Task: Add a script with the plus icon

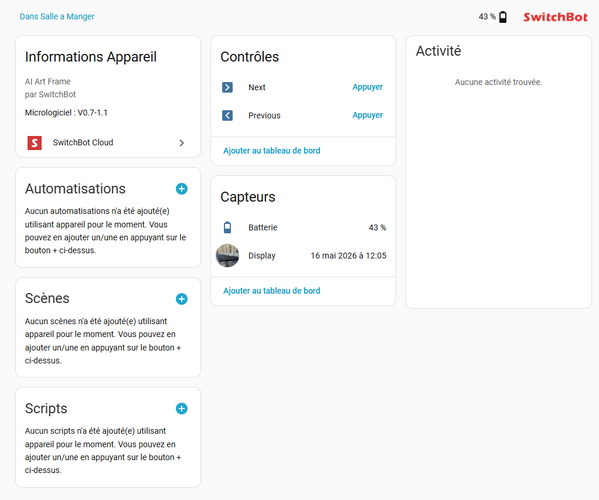Action: [181, 409]
